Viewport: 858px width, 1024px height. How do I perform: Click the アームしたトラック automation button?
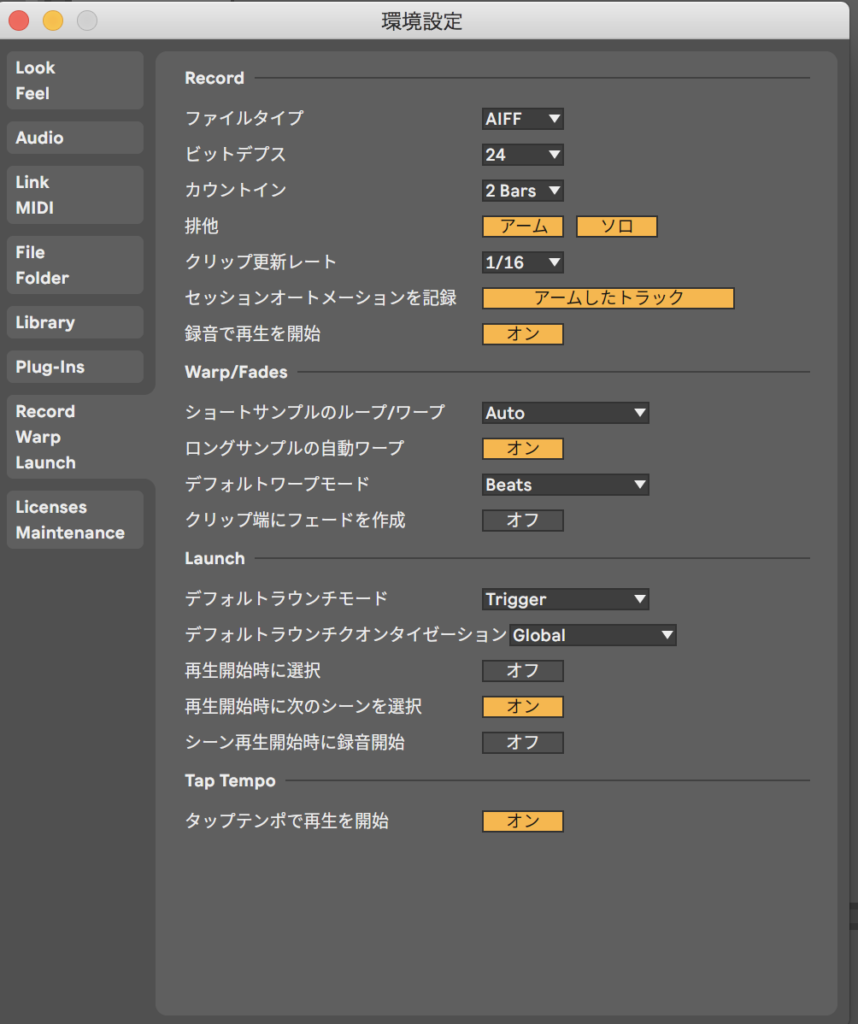pos(608,298)
